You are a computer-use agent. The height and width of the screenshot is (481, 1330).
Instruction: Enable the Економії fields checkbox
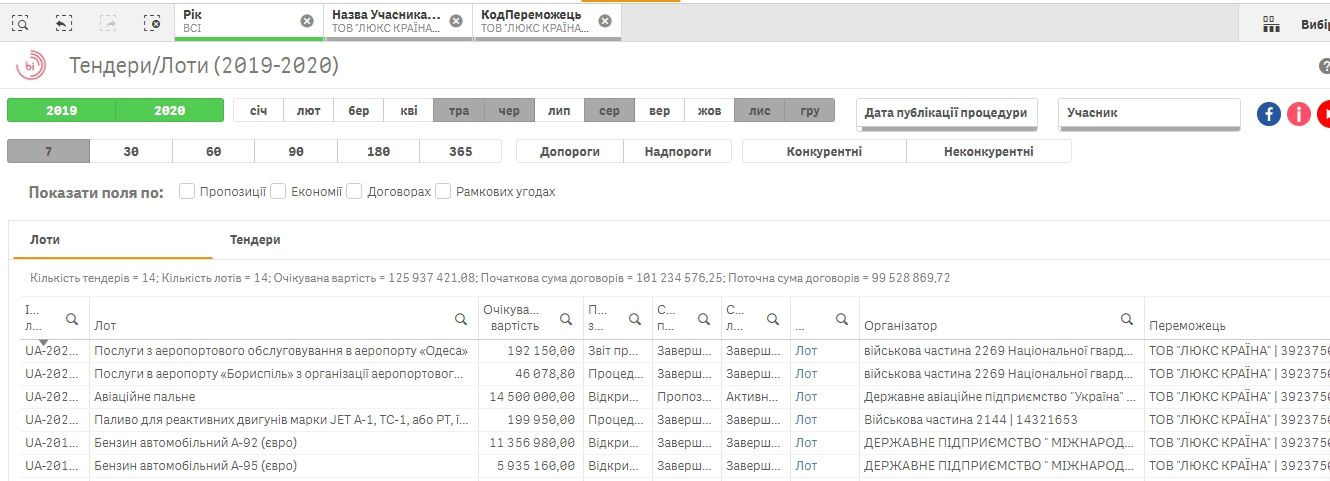[x=278, y=191]
